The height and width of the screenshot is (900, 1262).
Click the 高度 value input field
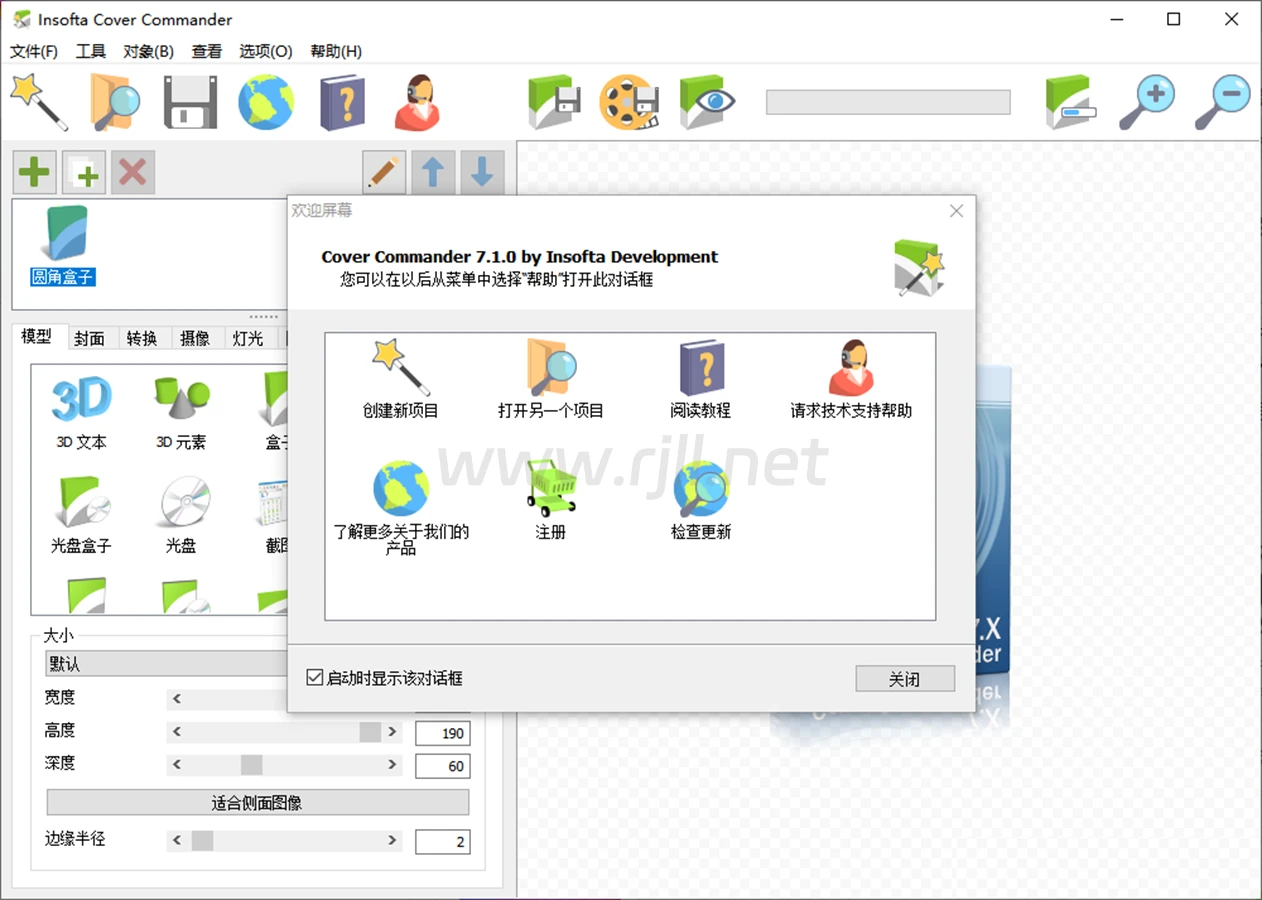[x=442, y=733]
